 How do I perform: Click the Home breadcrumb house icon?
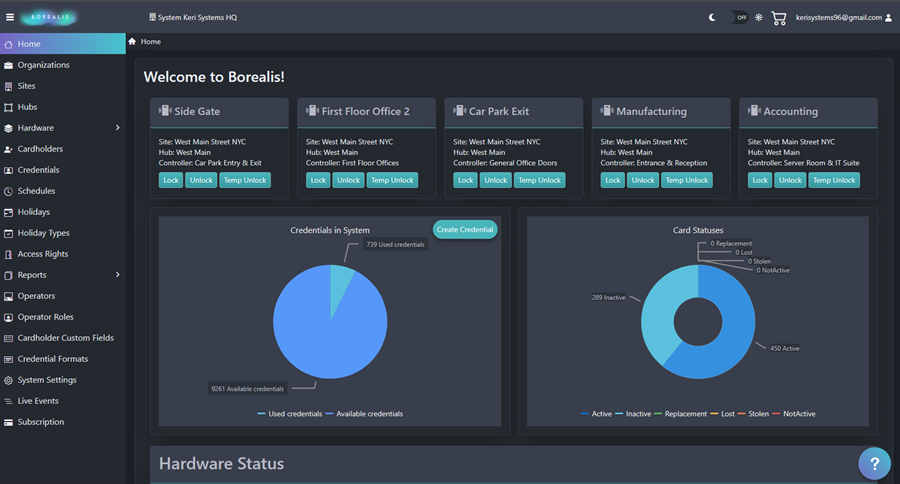132,41
